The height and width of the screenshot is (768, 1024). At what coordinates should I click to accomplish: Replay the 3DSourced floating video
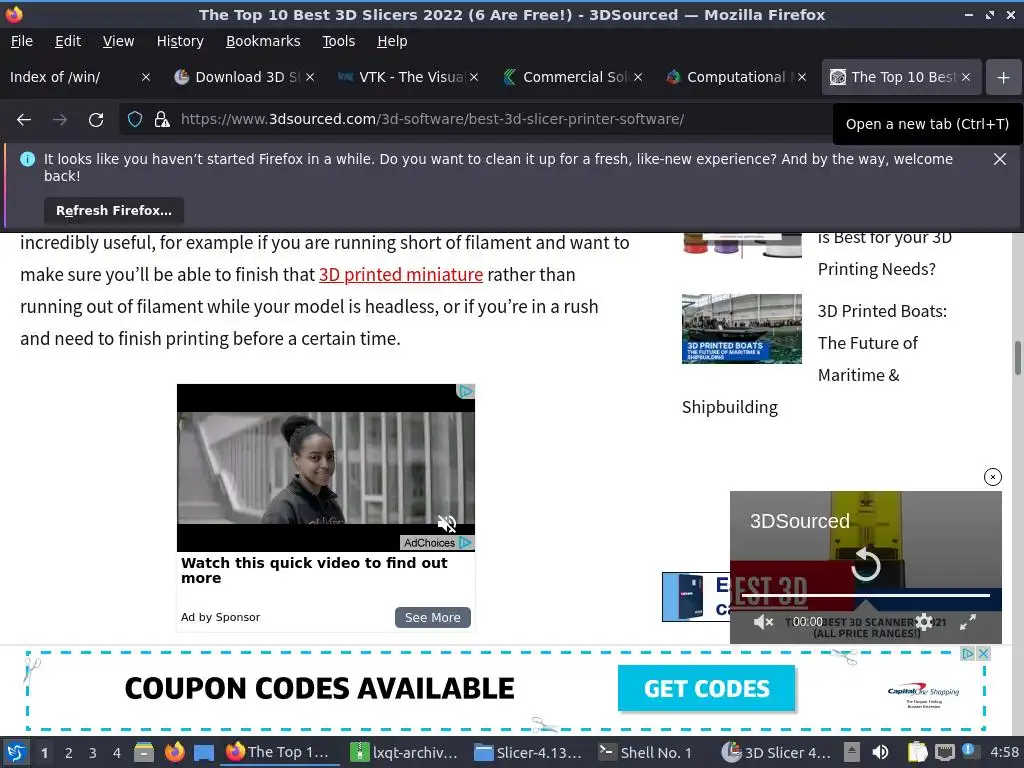[865, 564]
